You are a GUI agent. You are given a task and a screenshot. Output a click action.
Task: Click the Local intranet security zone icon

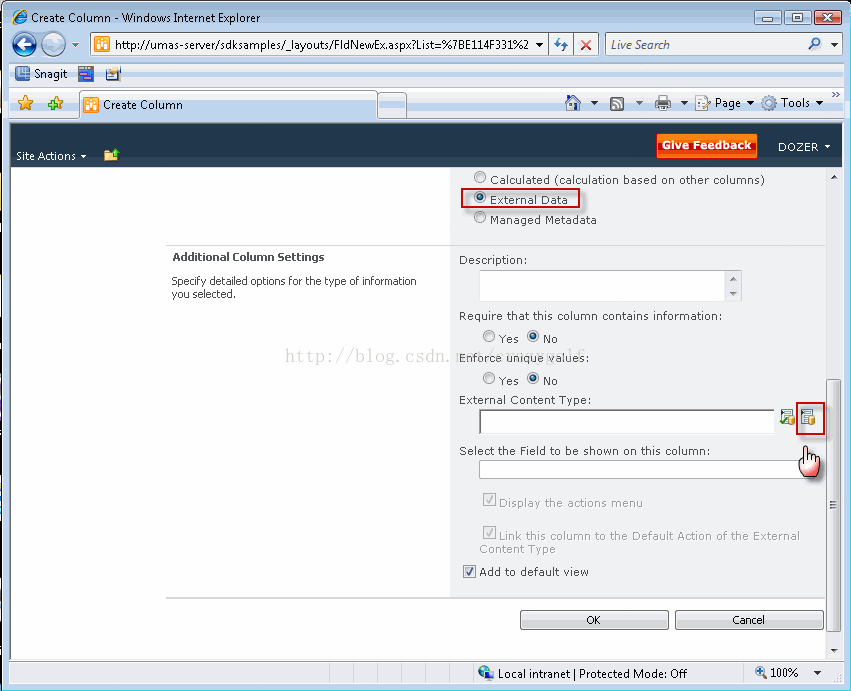tap(486, 673)
